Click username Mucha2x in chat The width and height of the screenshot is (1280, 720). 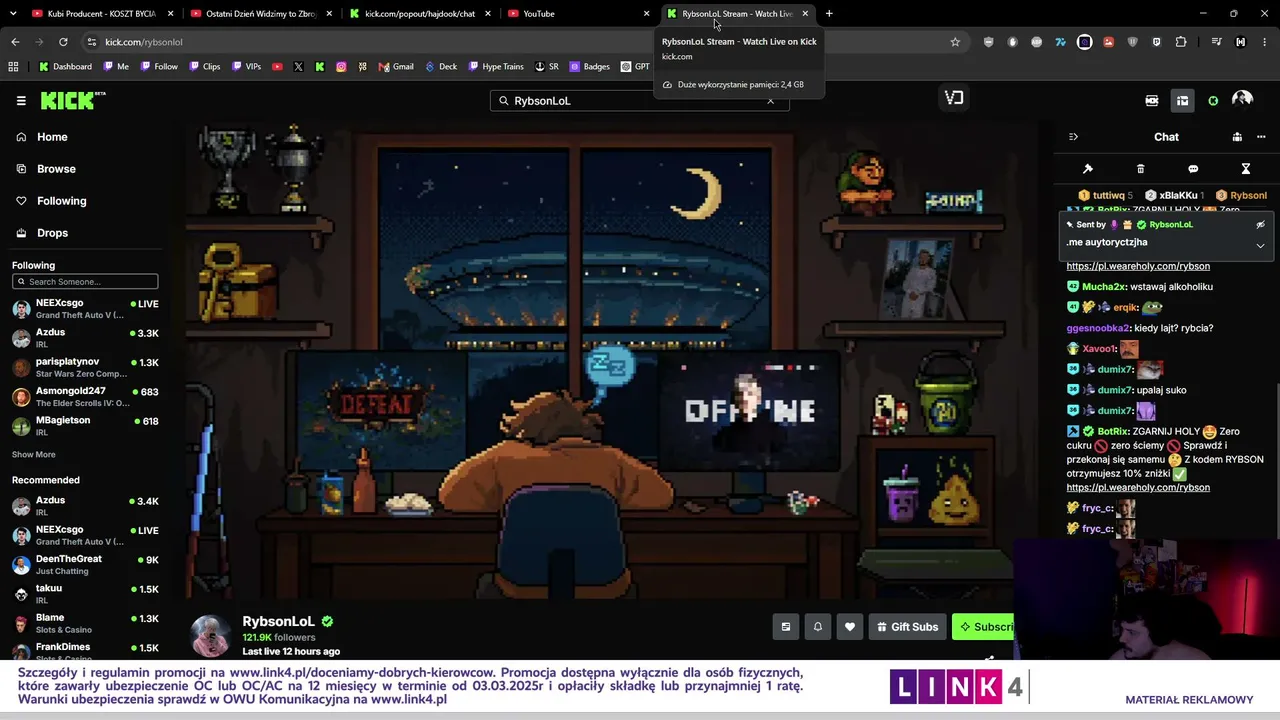pyautogui.click(x=1103, y=287)
